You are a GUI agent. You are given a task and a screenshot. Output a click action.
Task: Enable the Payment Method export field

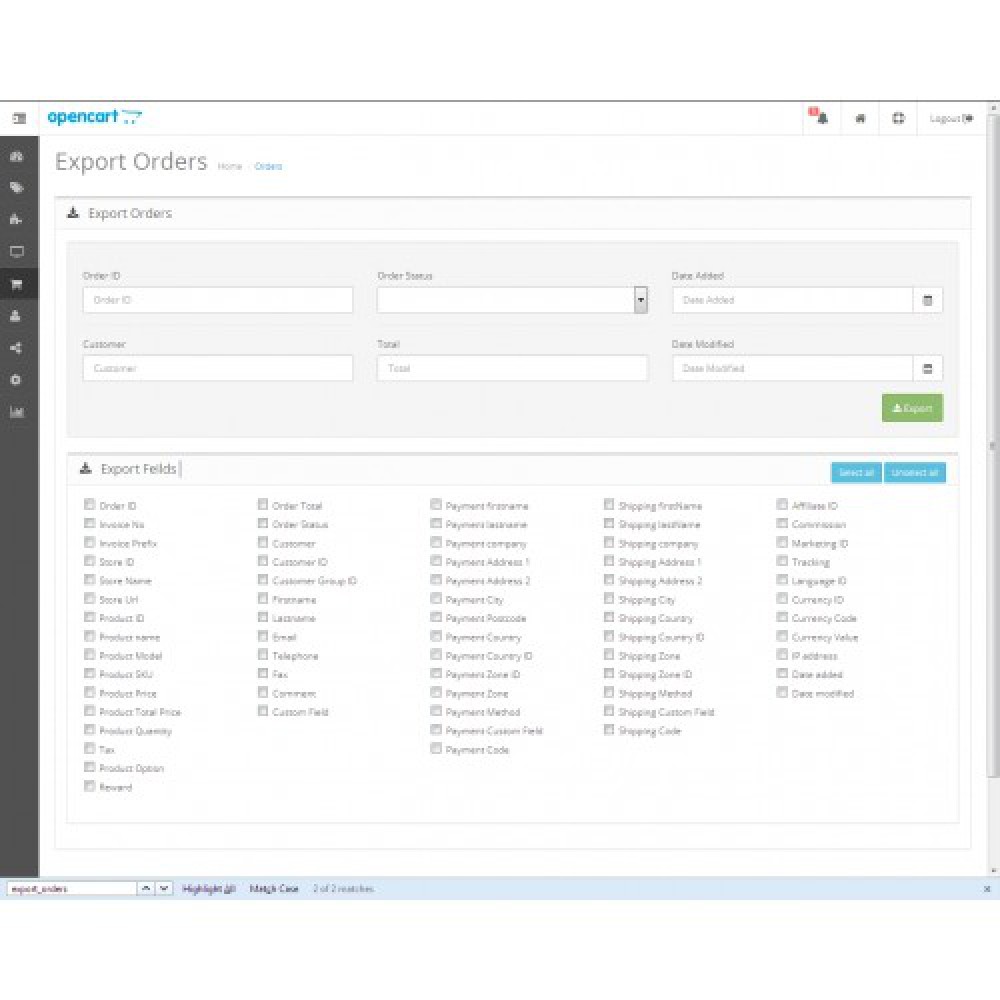(436, 712)
